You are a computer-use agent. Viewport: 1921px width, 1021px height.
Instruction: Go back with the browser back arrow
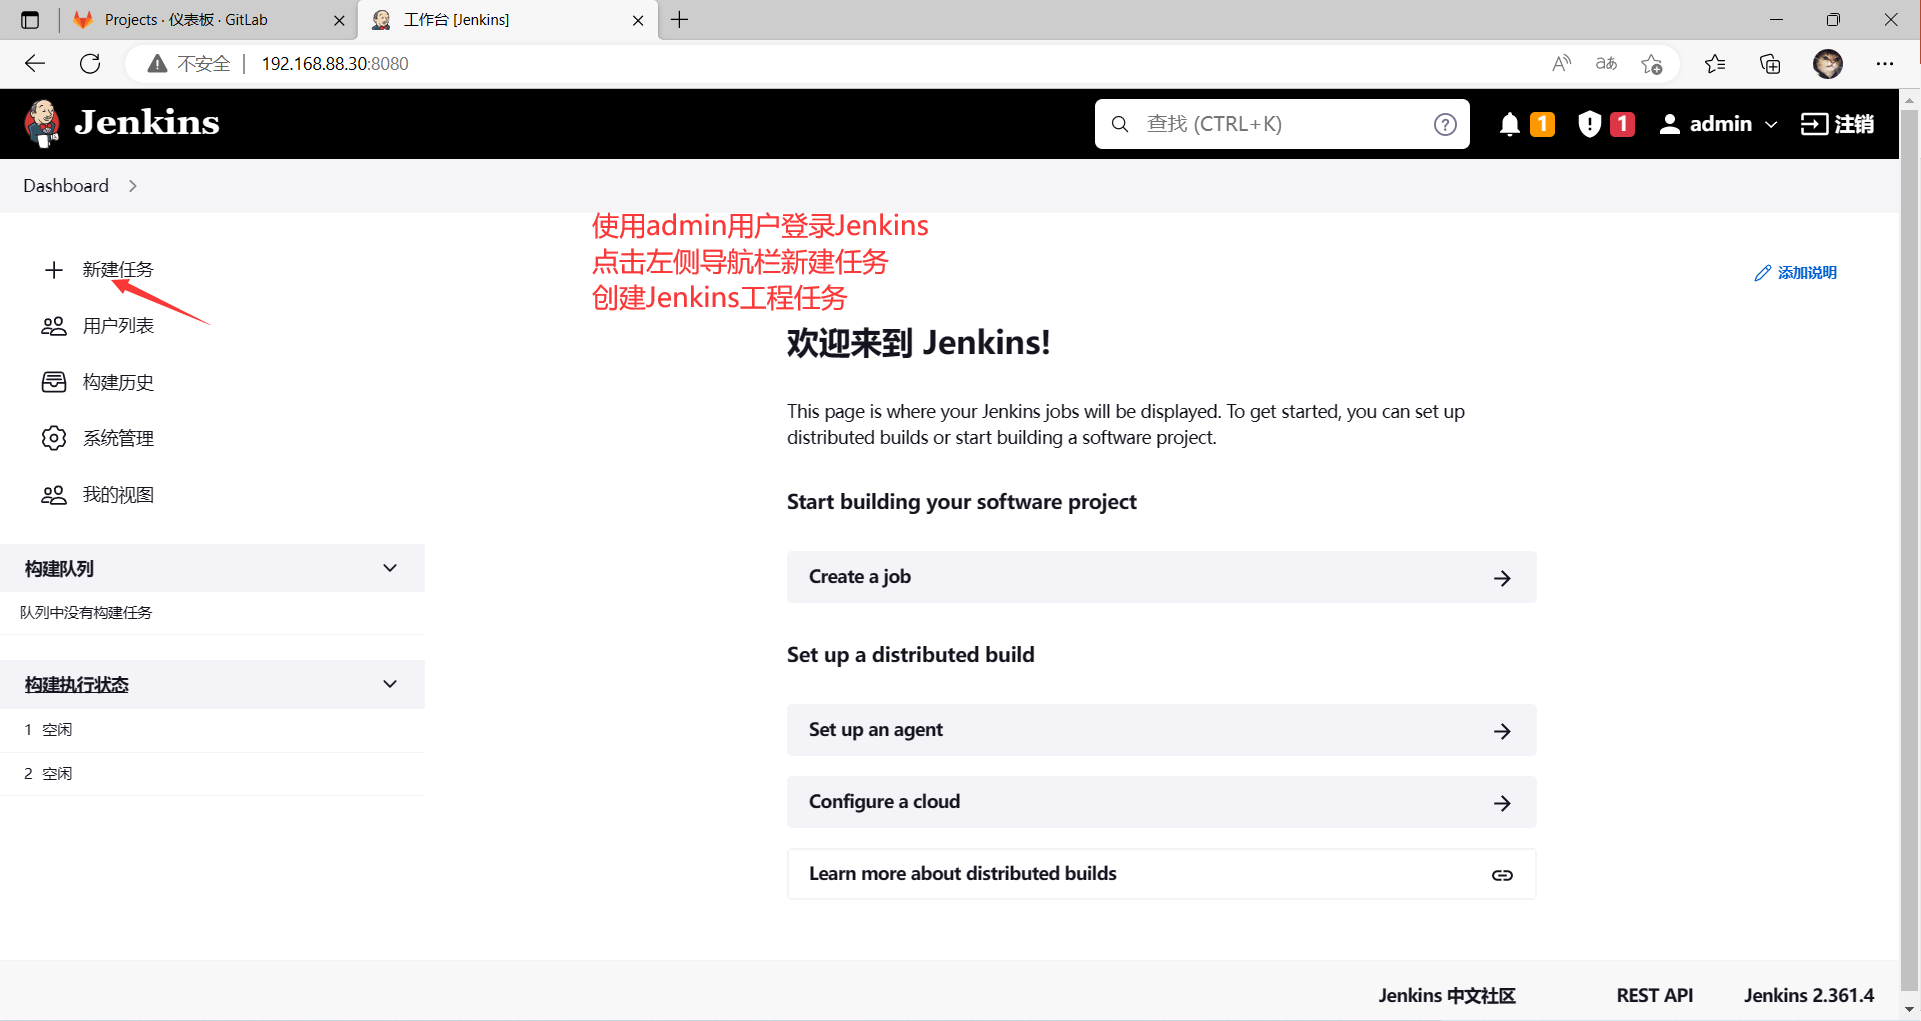pyautogui.click(x=35, y=64)
